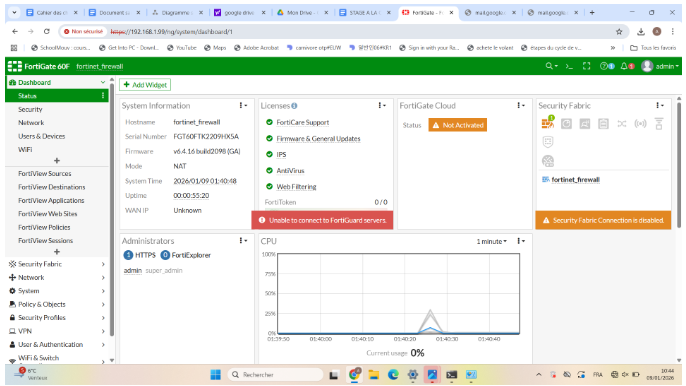
Task: Open Web Filtering license link
Action: 296,187
